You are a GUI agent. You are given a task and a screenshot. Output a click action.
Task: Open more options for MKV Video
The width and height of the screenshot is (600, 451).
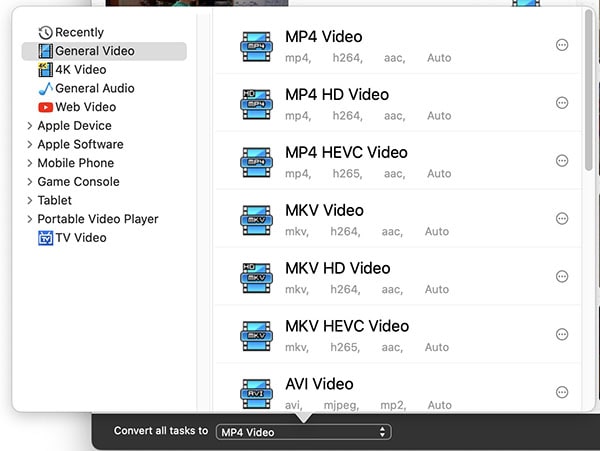pyautogui.click(x=562, y=219)
